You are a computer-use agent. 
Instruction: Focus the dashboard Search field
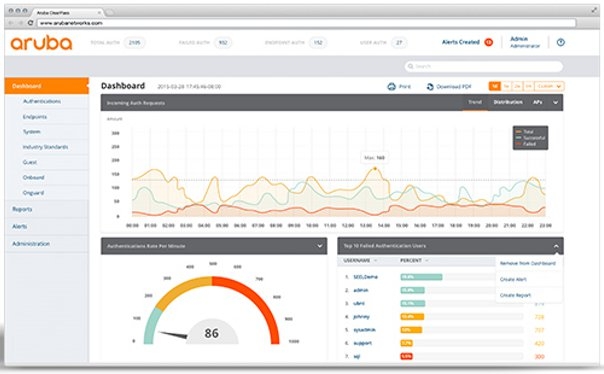tap(483, 66)
